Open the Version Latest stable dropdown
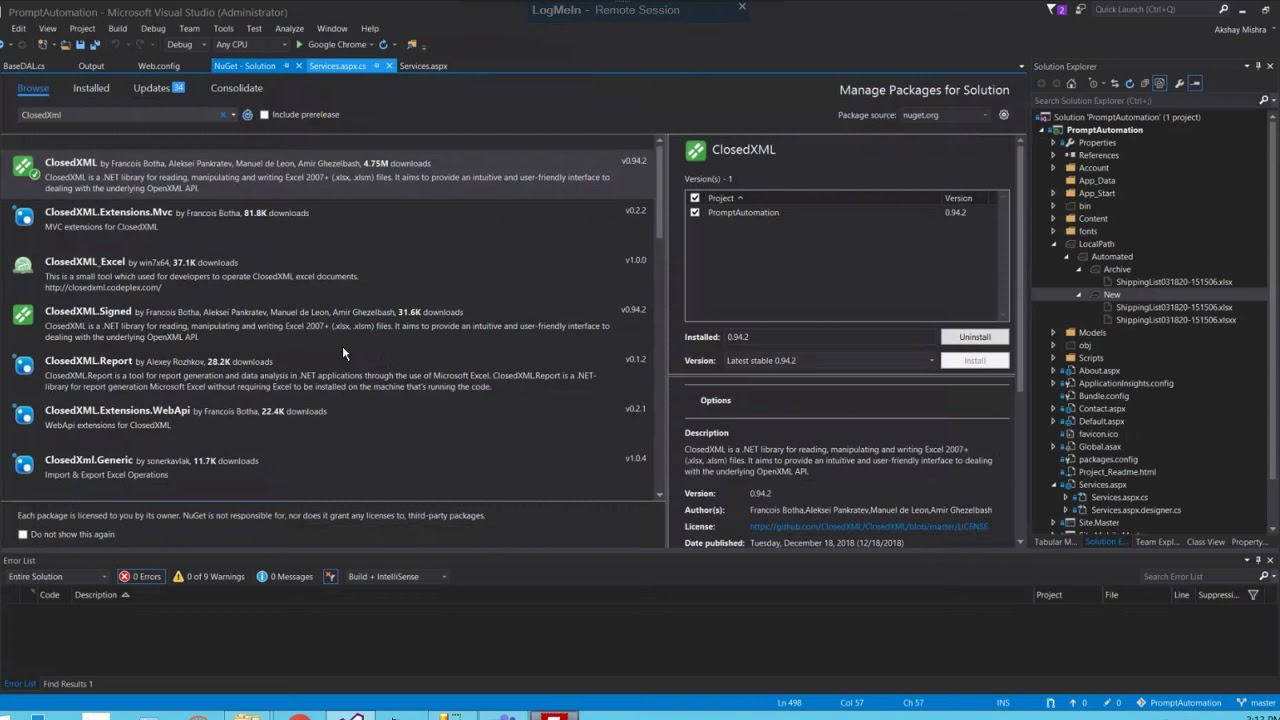This screenshot has width=1280, height=720. [830, 361]
